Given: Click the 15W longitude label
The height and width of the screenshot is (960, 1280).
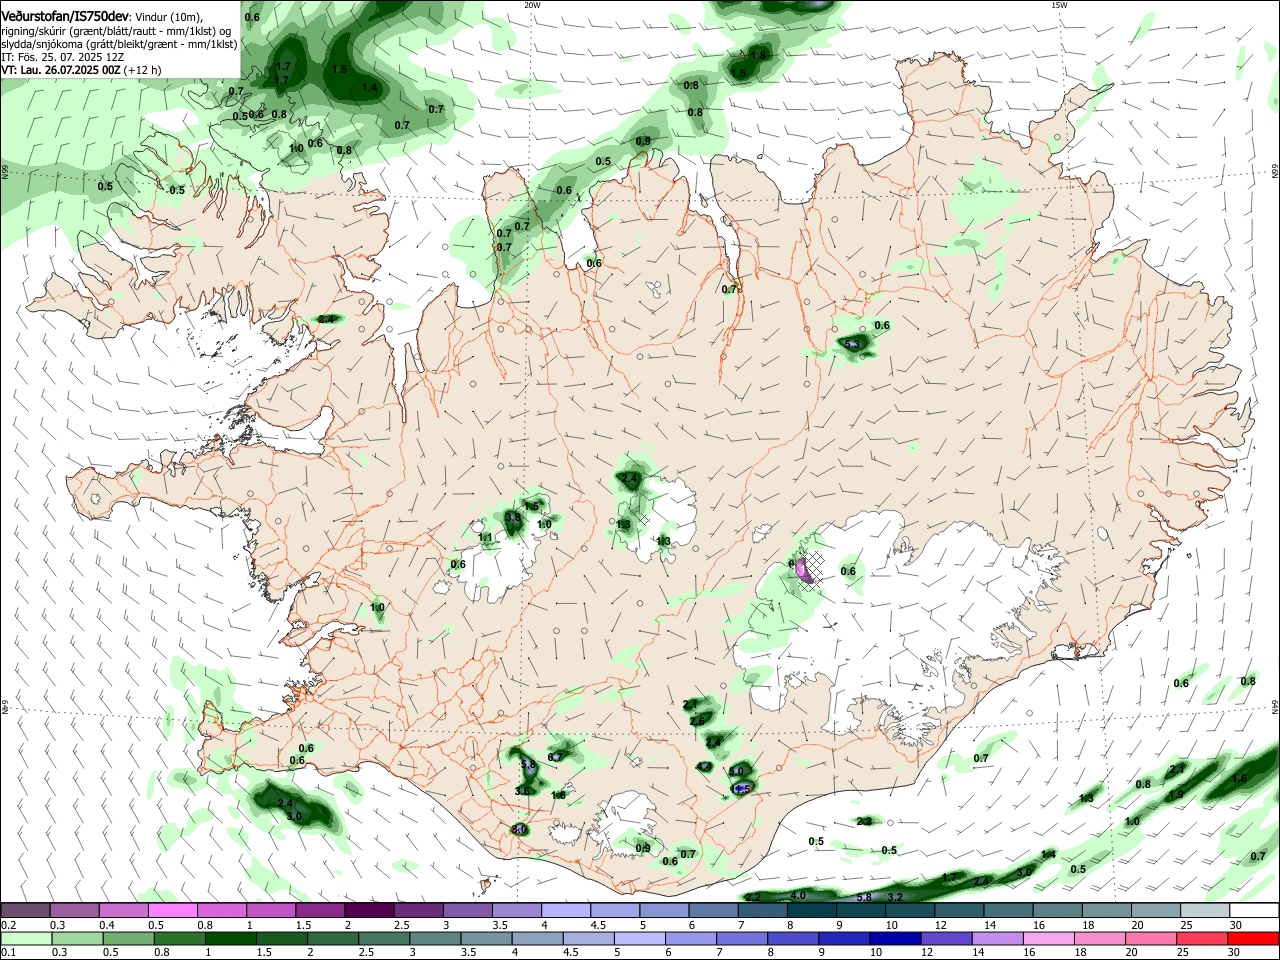Looking at the screenshot, I should pos(1059,5).
